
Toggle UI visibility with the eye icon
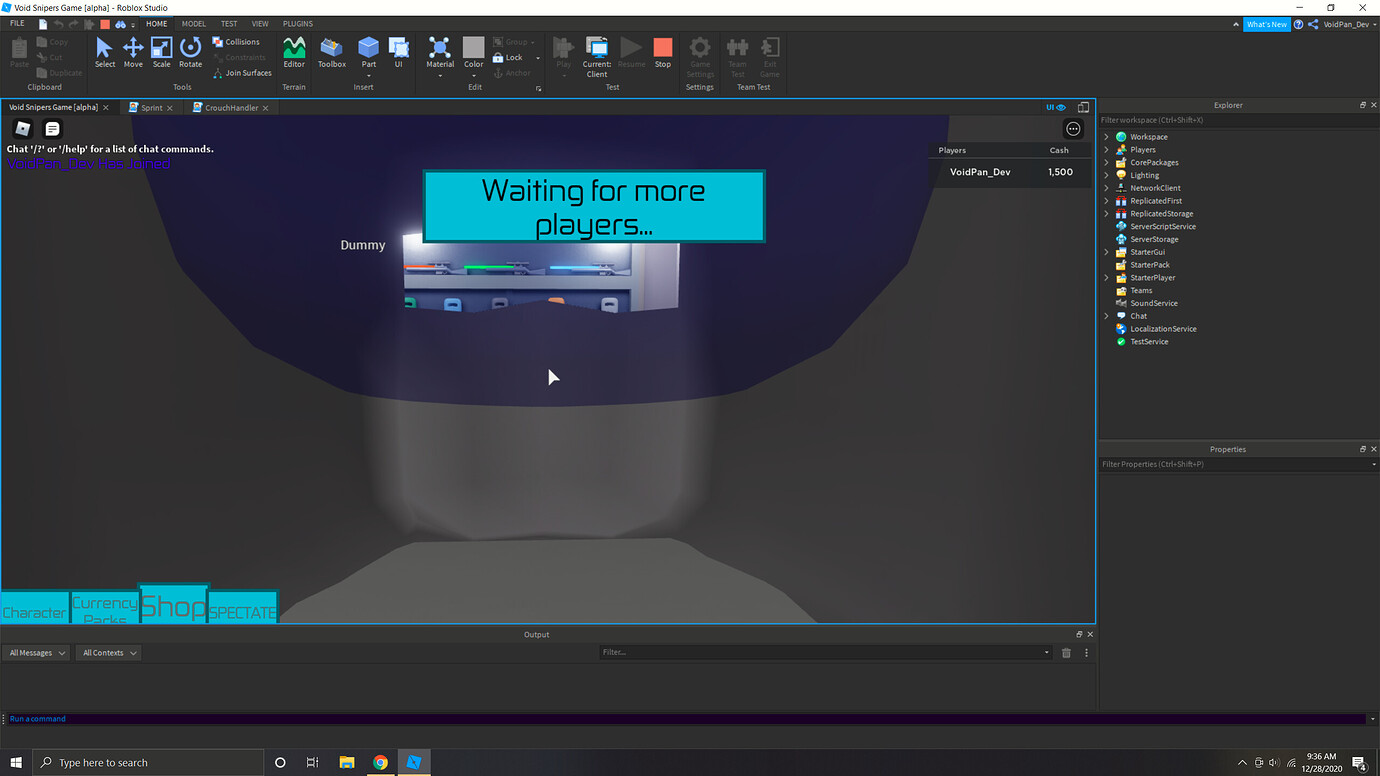1060,107
